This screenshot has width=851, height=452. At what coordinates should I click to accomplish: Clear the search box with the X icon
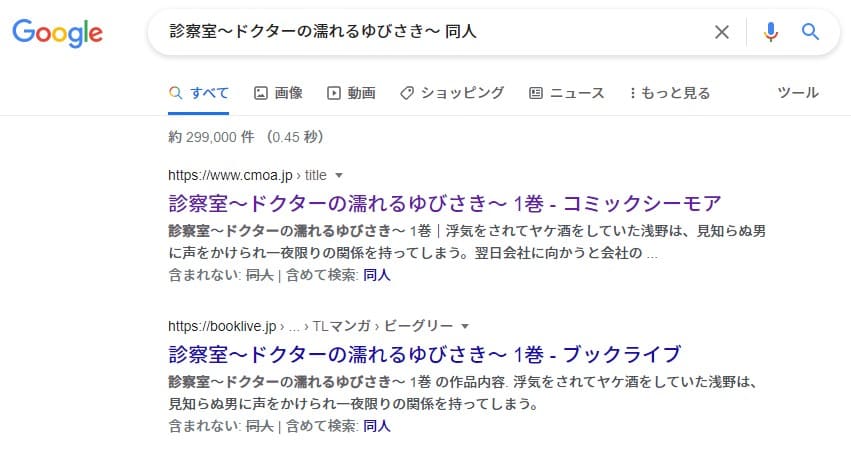[721, 32]
